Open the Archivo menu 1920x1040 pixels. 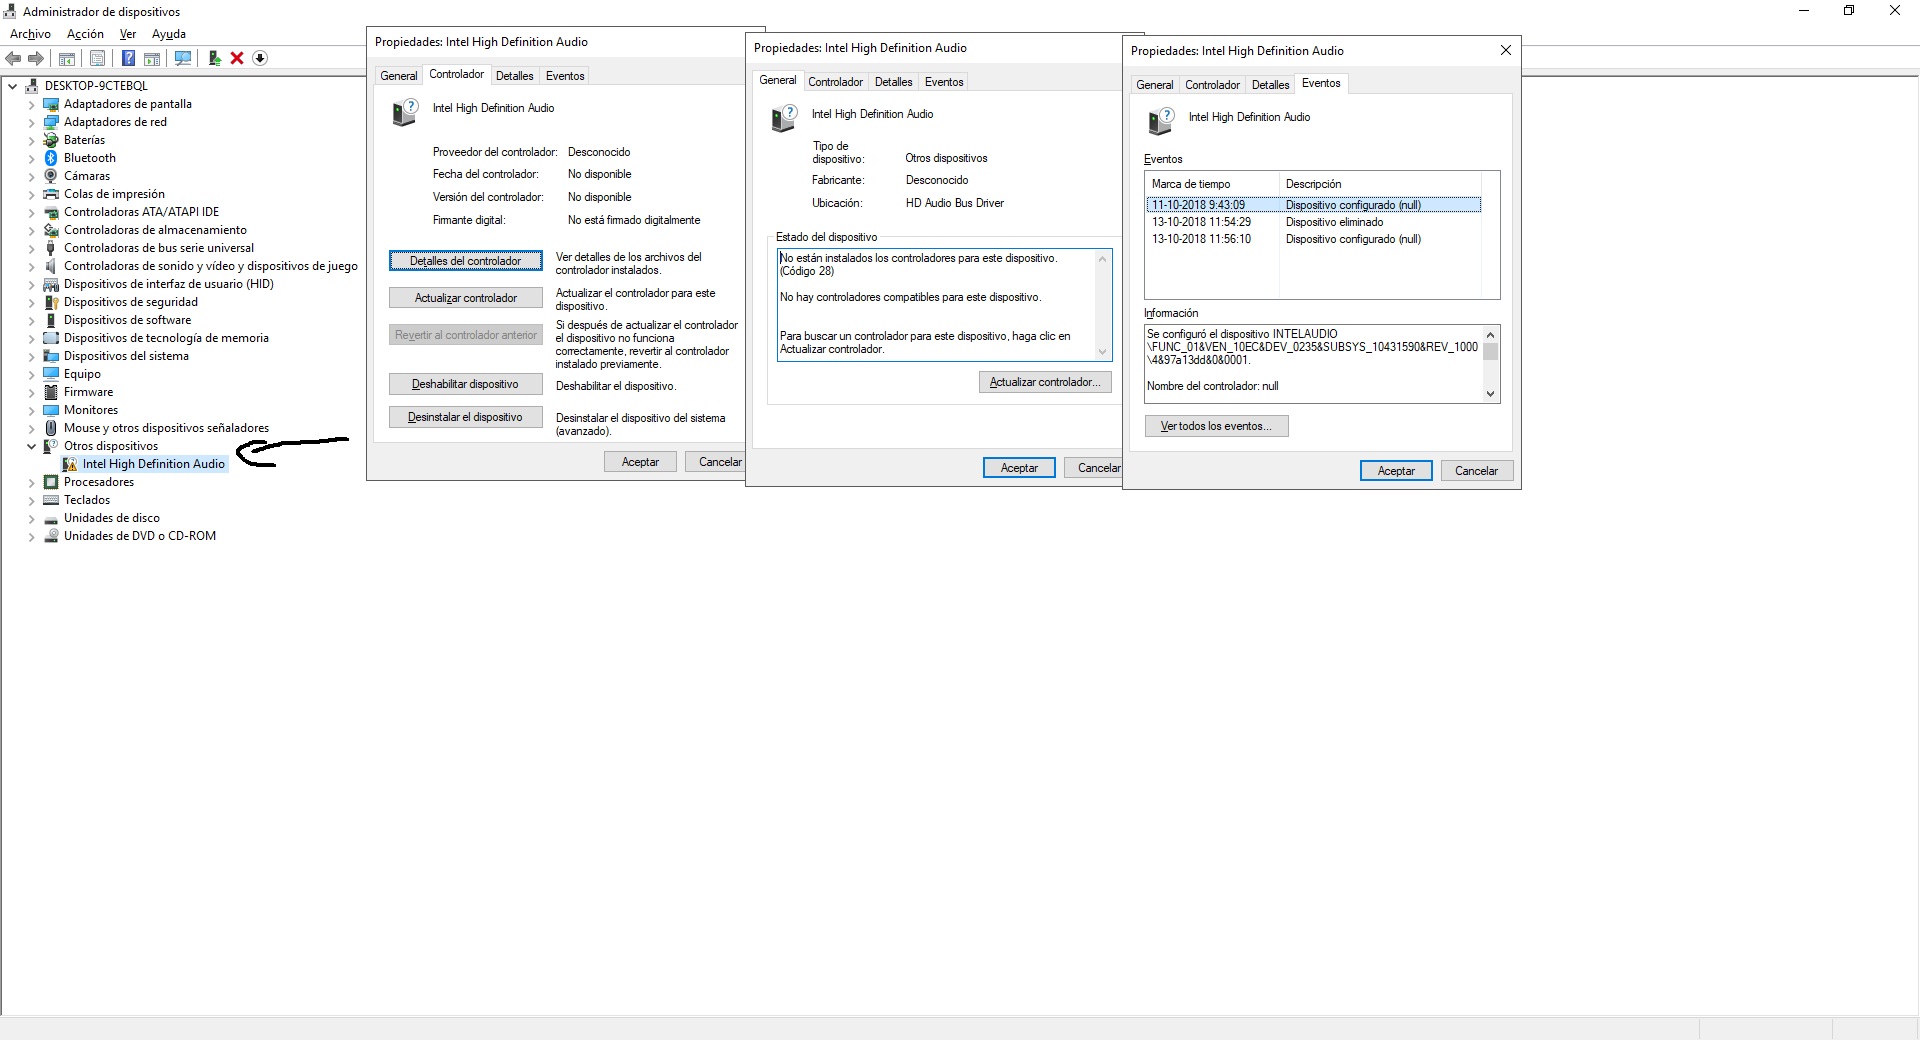[30, 34]
